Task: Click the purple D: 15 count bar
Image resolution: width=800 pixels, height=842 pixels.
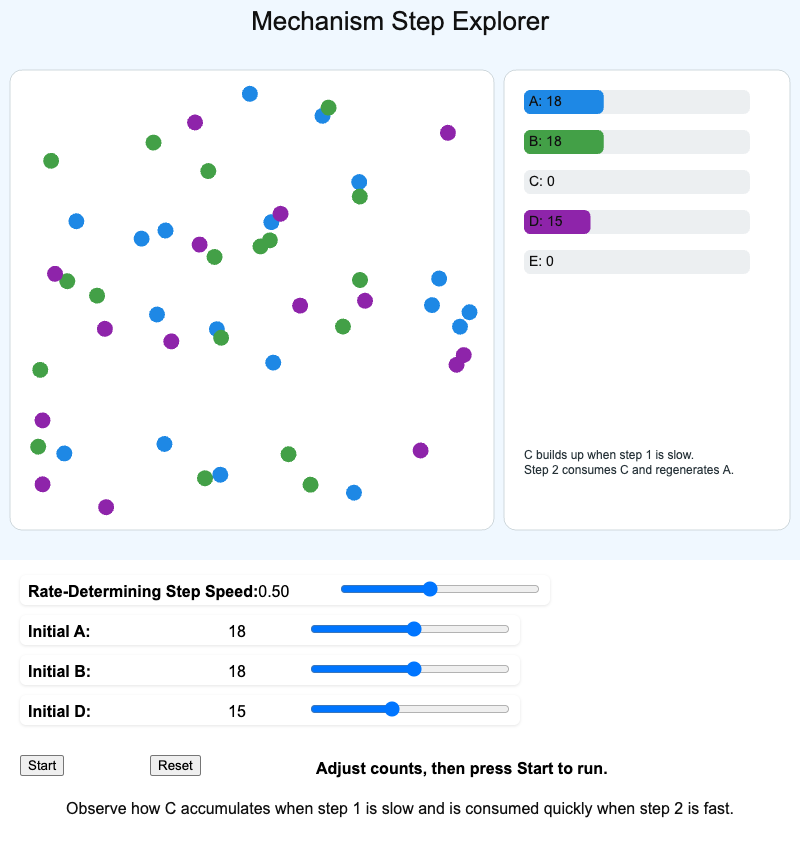Action: pos(557,222)
